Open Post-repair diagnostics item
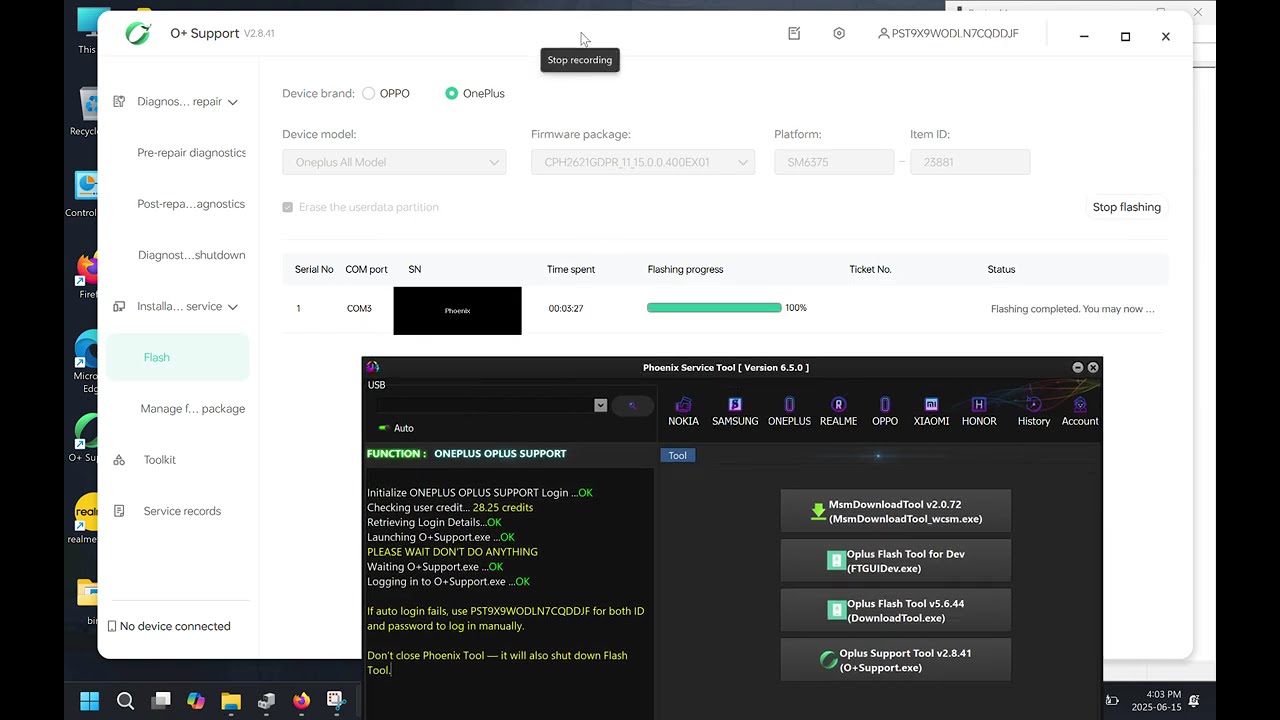This screenshot has width=1280, height=720. 191,204
